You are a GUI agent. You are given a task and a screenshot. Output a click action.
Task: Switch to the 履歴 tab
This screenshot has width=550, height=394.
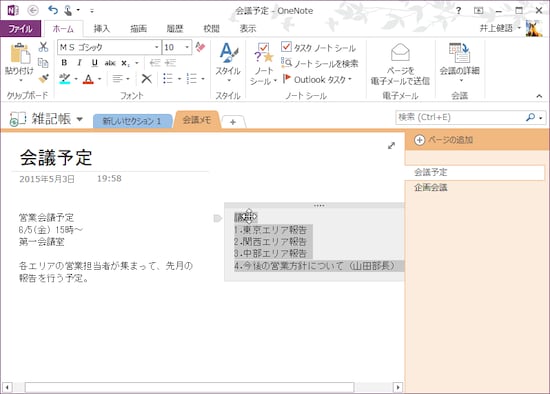175,29
